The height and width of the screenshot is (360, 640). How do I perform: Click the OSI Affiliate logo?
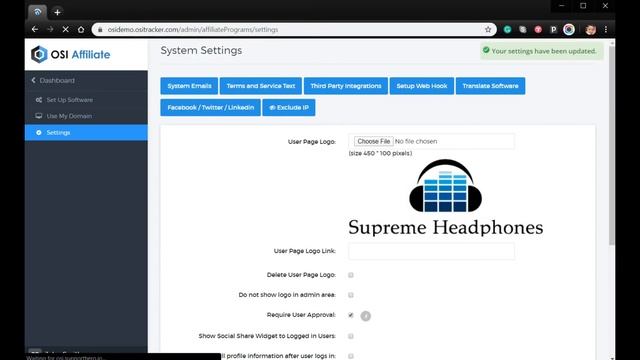pos(71,54)
